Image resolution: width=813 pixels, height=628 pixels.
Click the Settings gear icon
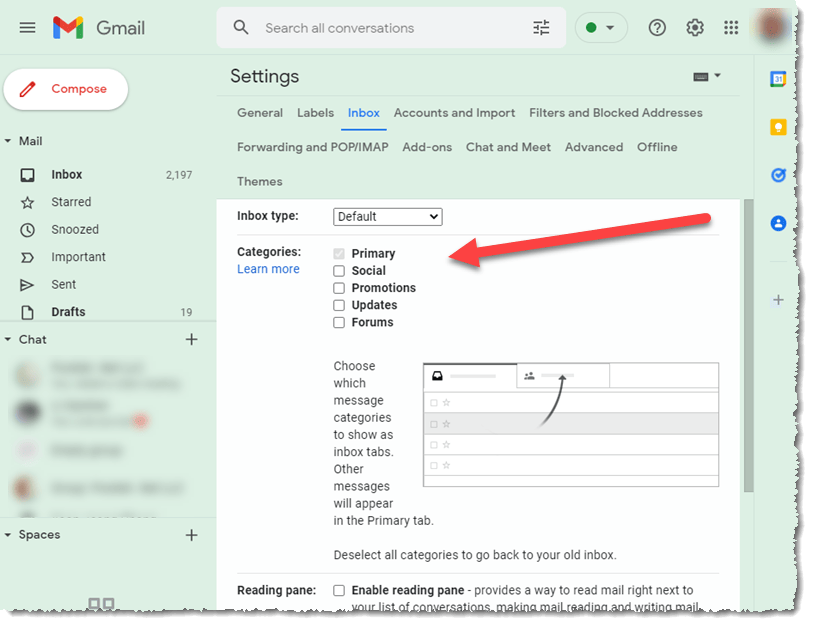(695, 28)
